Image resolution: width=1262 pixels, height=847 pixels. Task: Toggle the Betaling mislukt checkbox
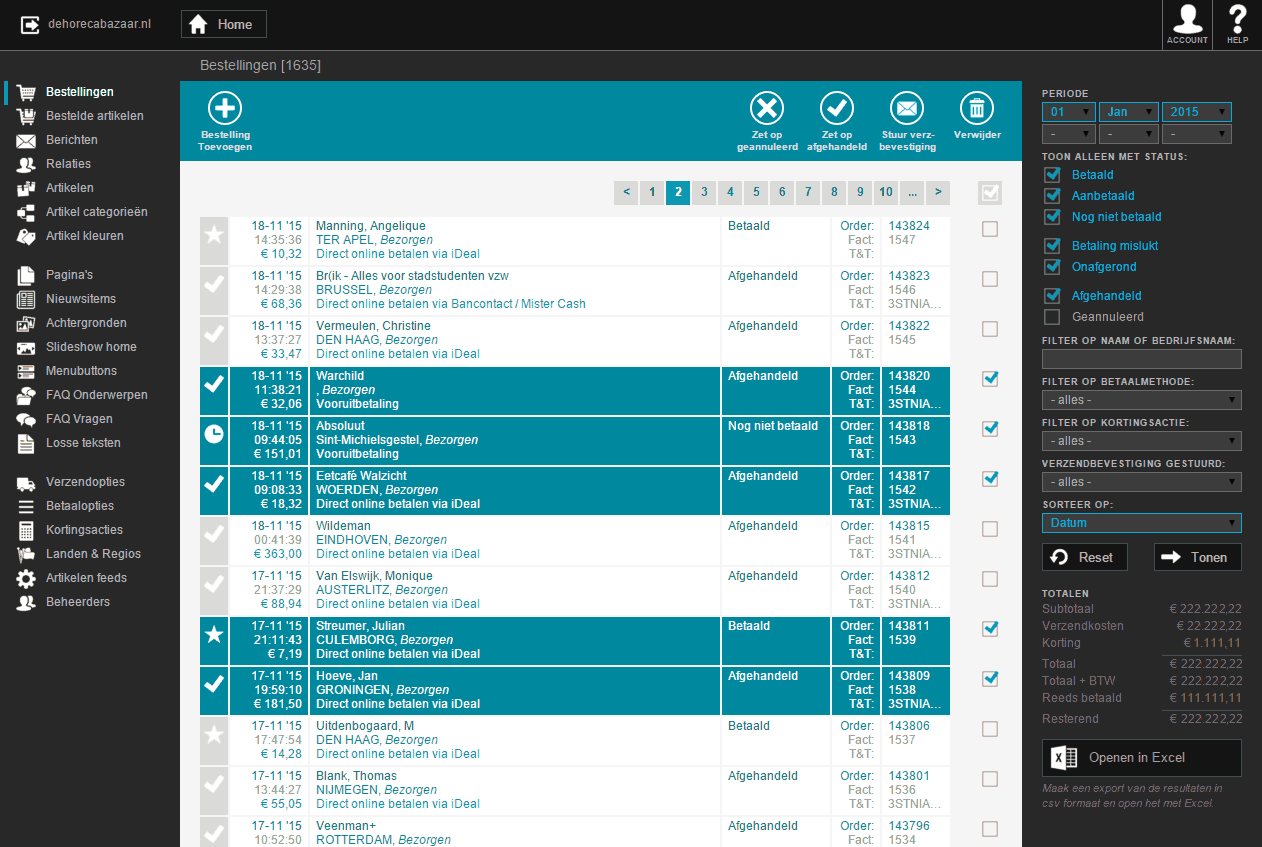1052,246
